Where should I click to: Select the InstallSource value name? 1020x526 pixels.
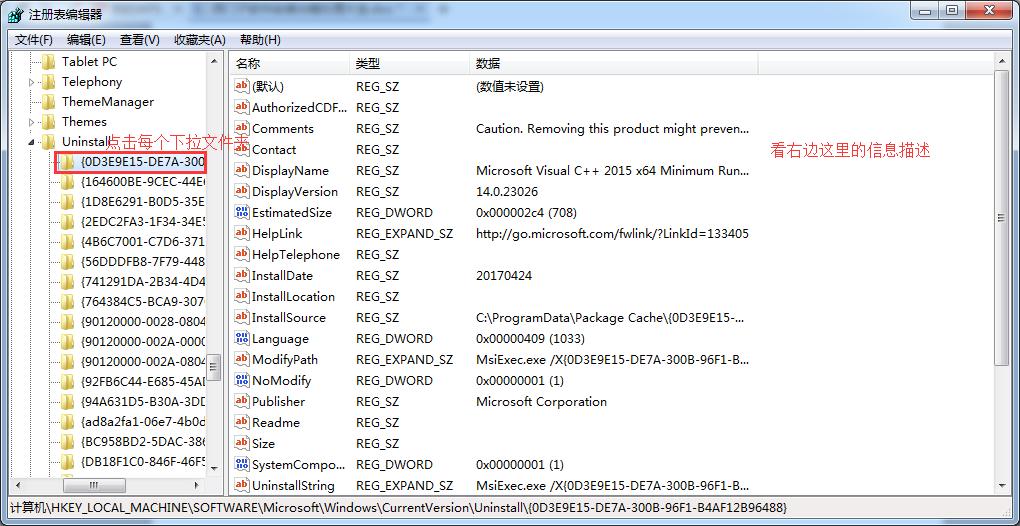(x=289, y=317)
